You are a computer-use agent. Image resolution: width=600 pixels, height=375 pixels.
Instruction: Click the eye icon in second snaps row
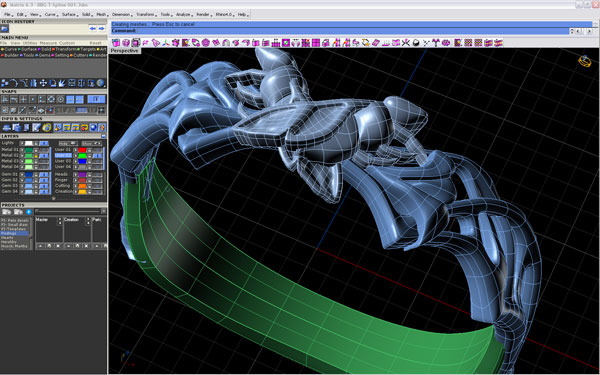(41, 111)
